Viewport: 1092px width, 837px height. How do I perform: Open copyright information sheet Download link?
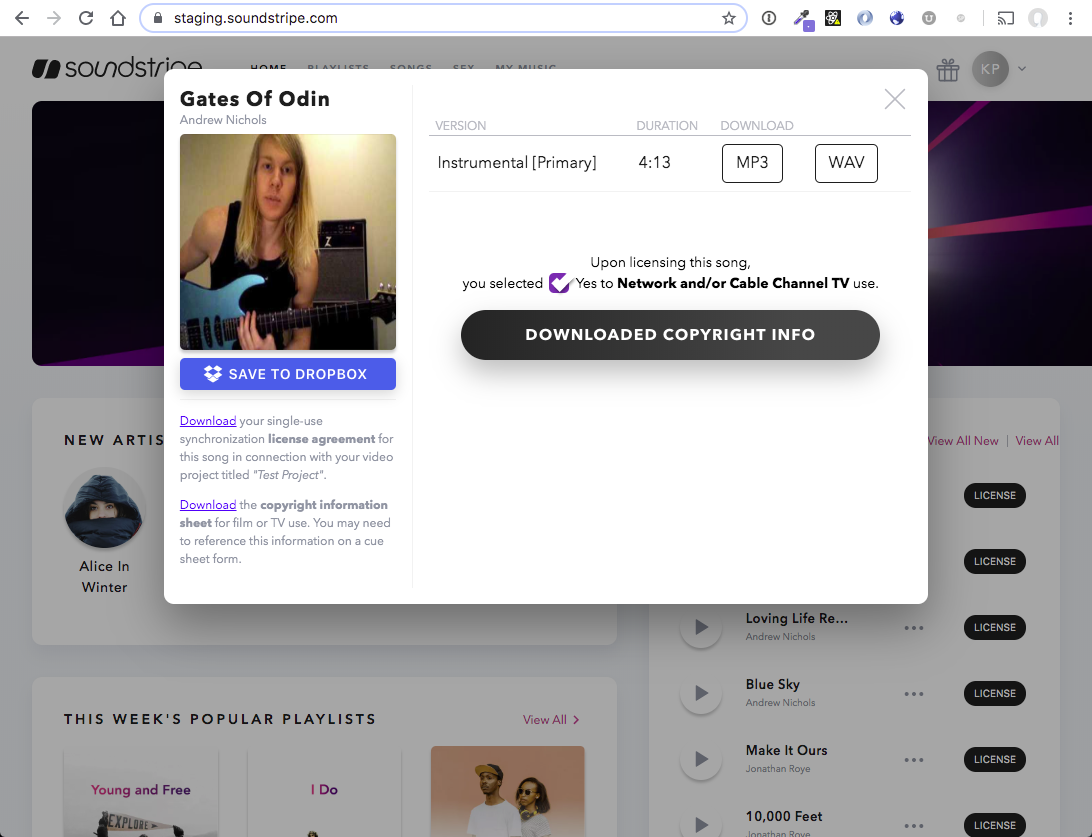click(208, 505)
